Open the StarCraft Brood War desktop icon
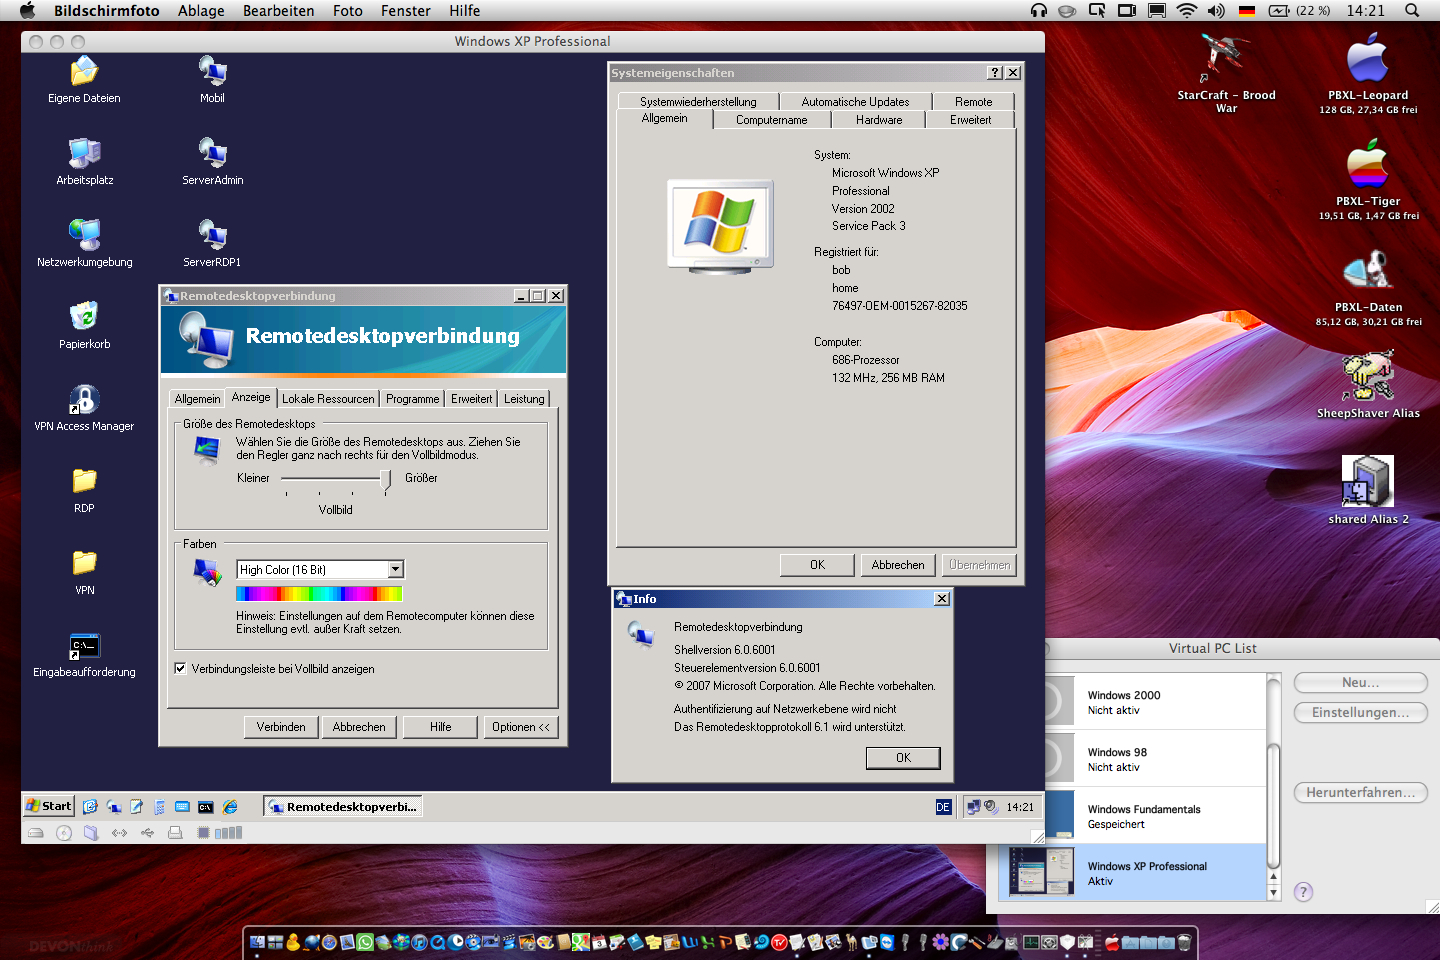This screenshot has height=960, width=1440. (1226, 74)
